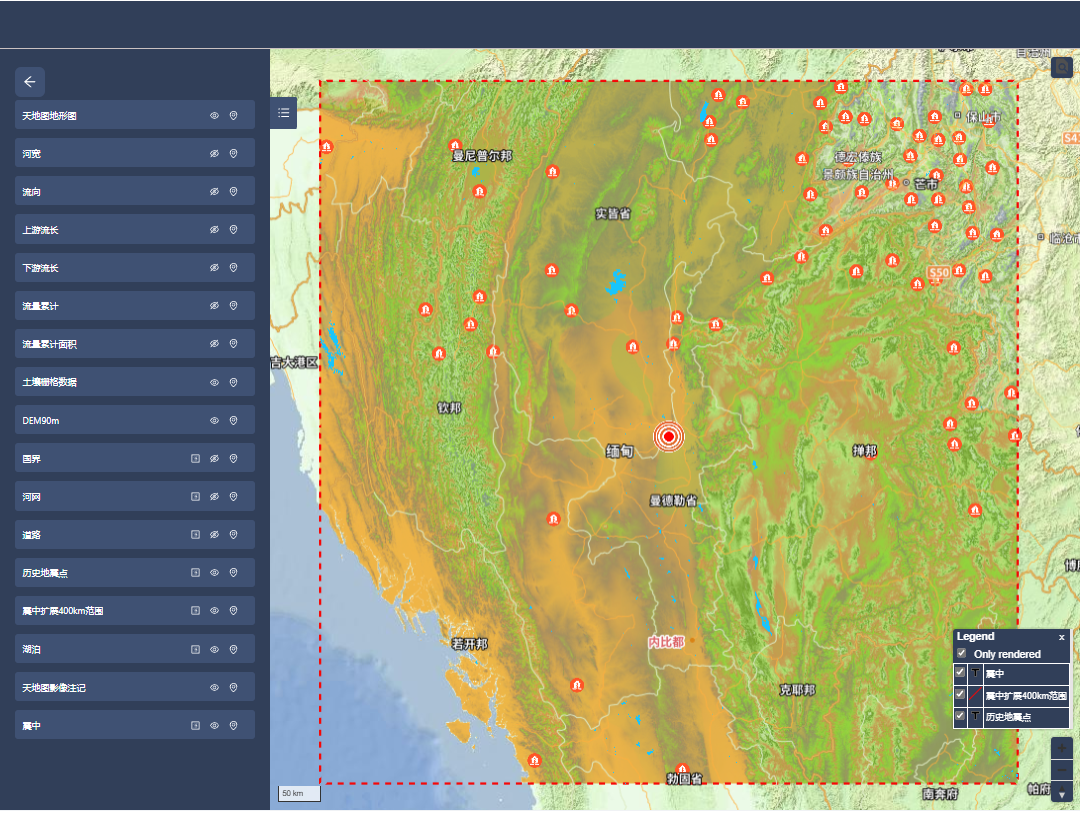This screenshot has width=1081, height=814.
Task: Hide the 湖泊 layer
Action: tap(214, 649)
